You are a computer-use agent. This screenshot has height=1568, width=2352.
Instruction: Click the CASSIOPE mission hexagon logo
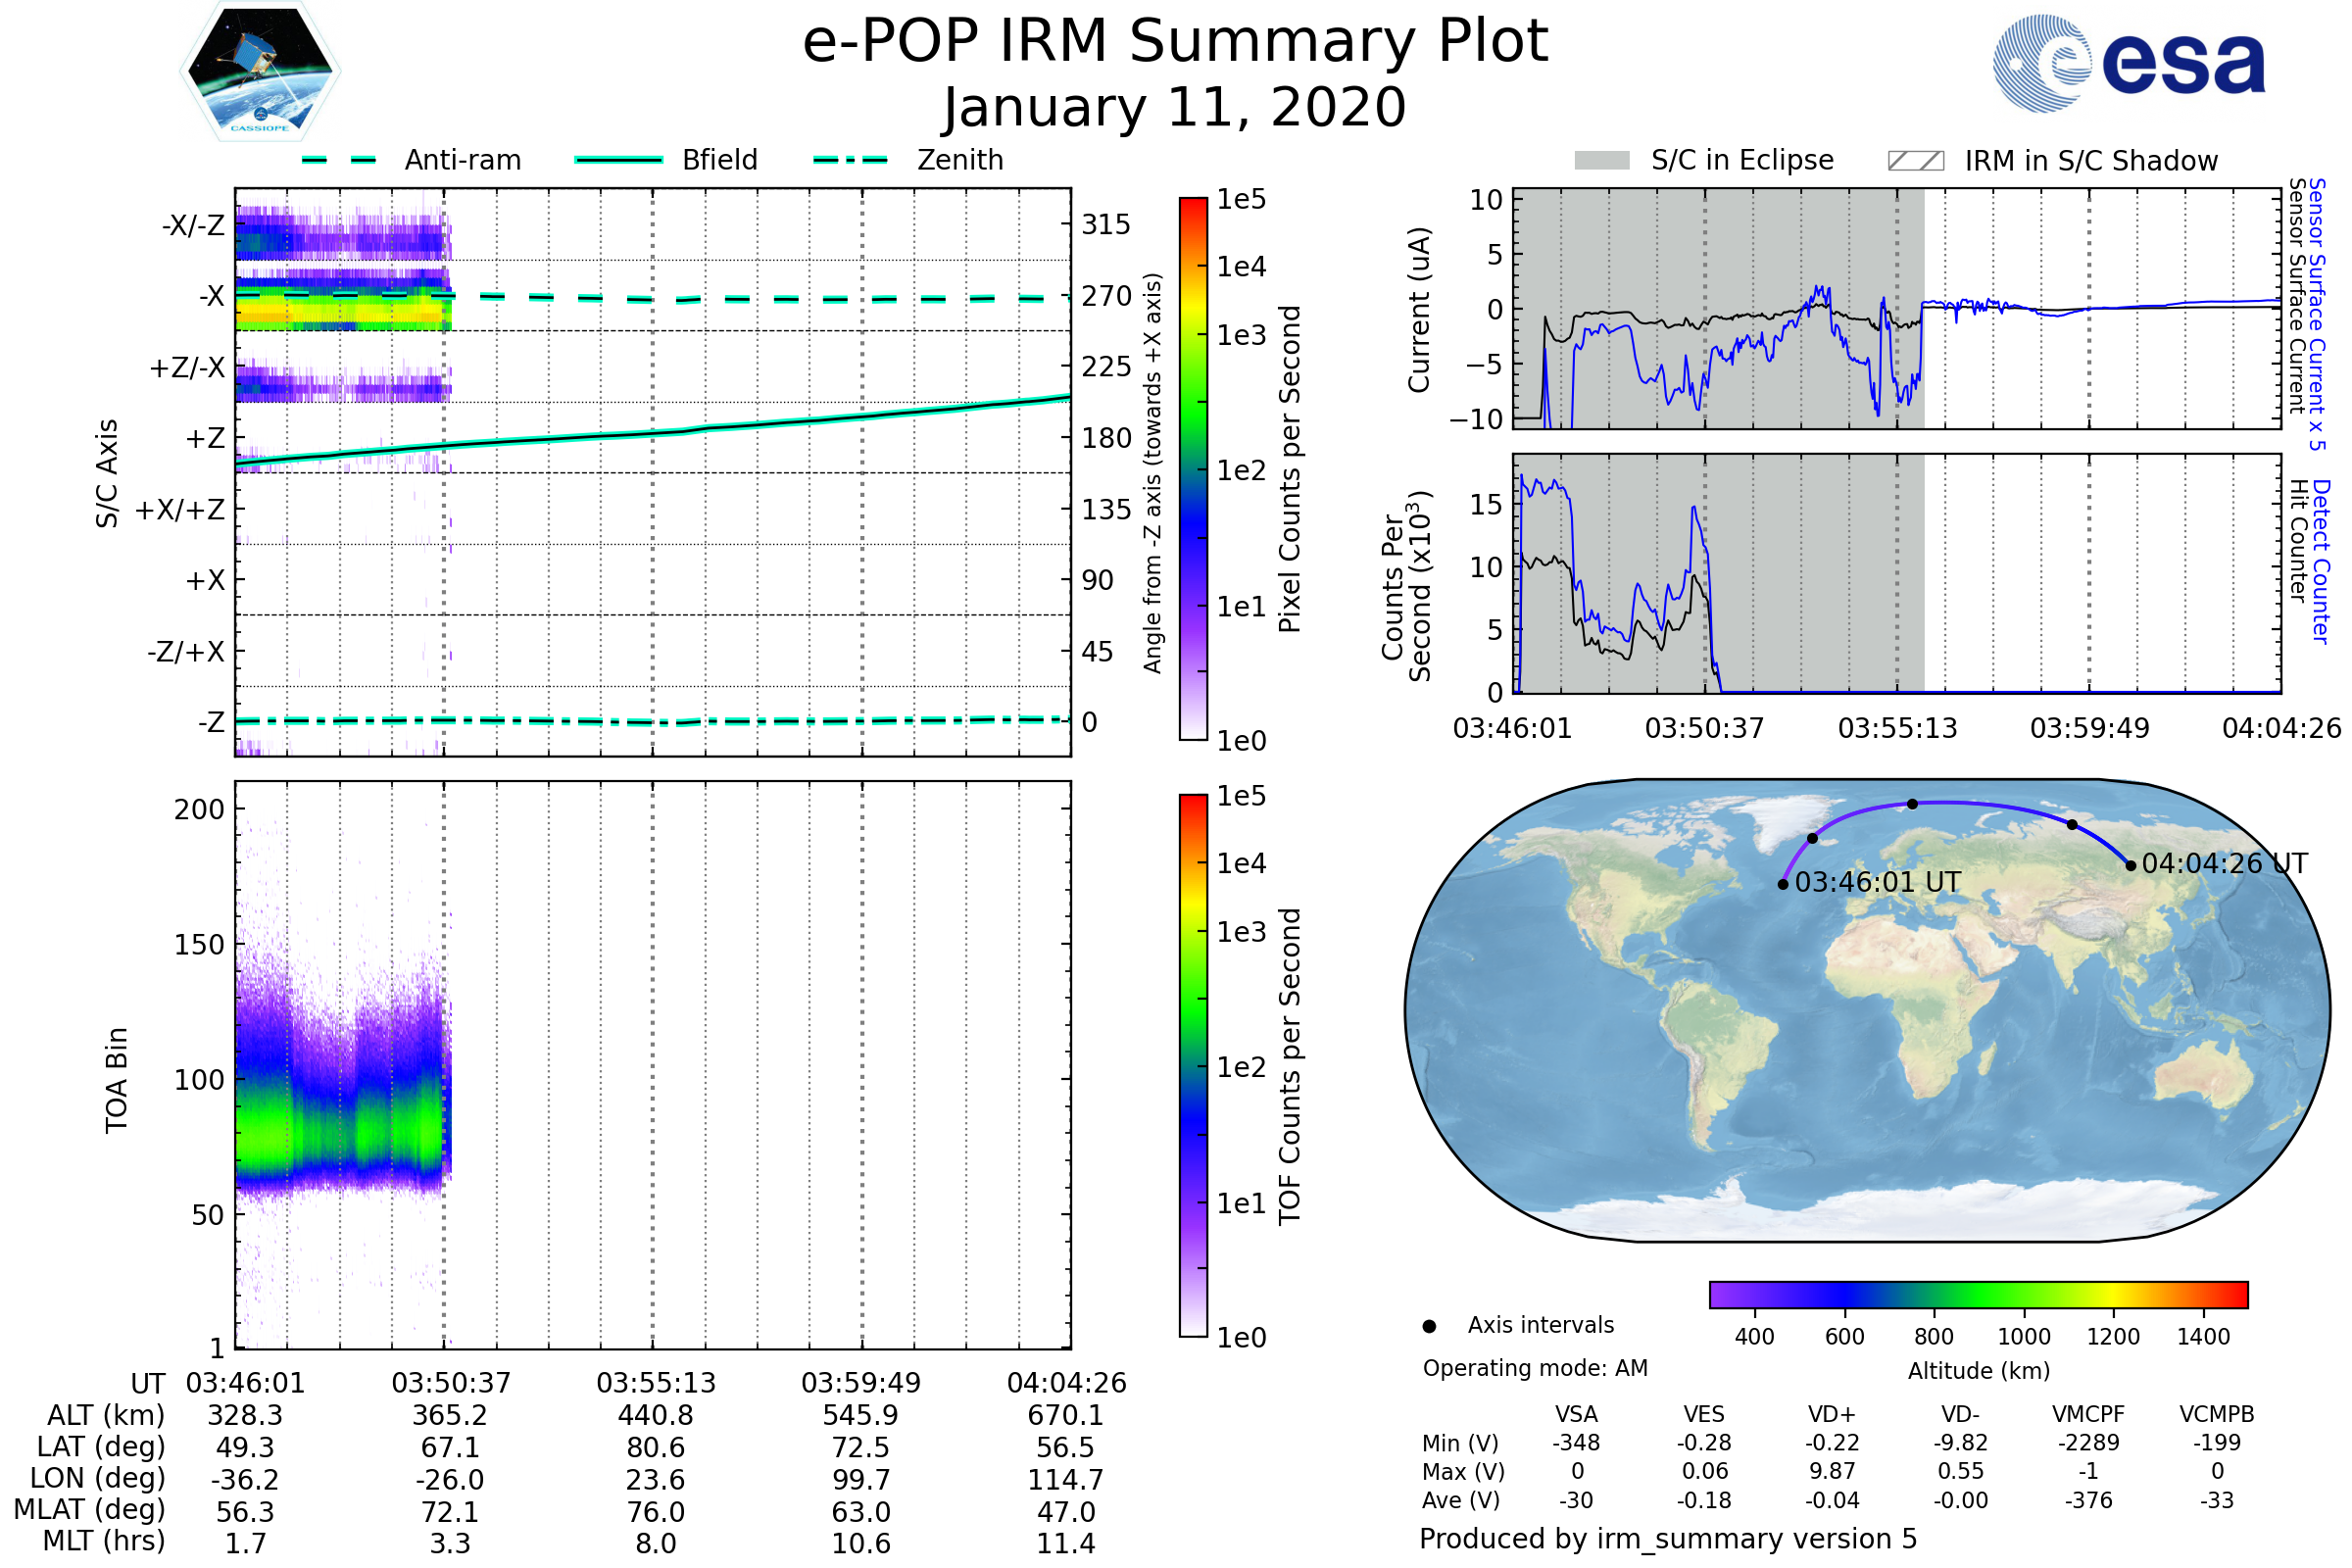[260, 72]
